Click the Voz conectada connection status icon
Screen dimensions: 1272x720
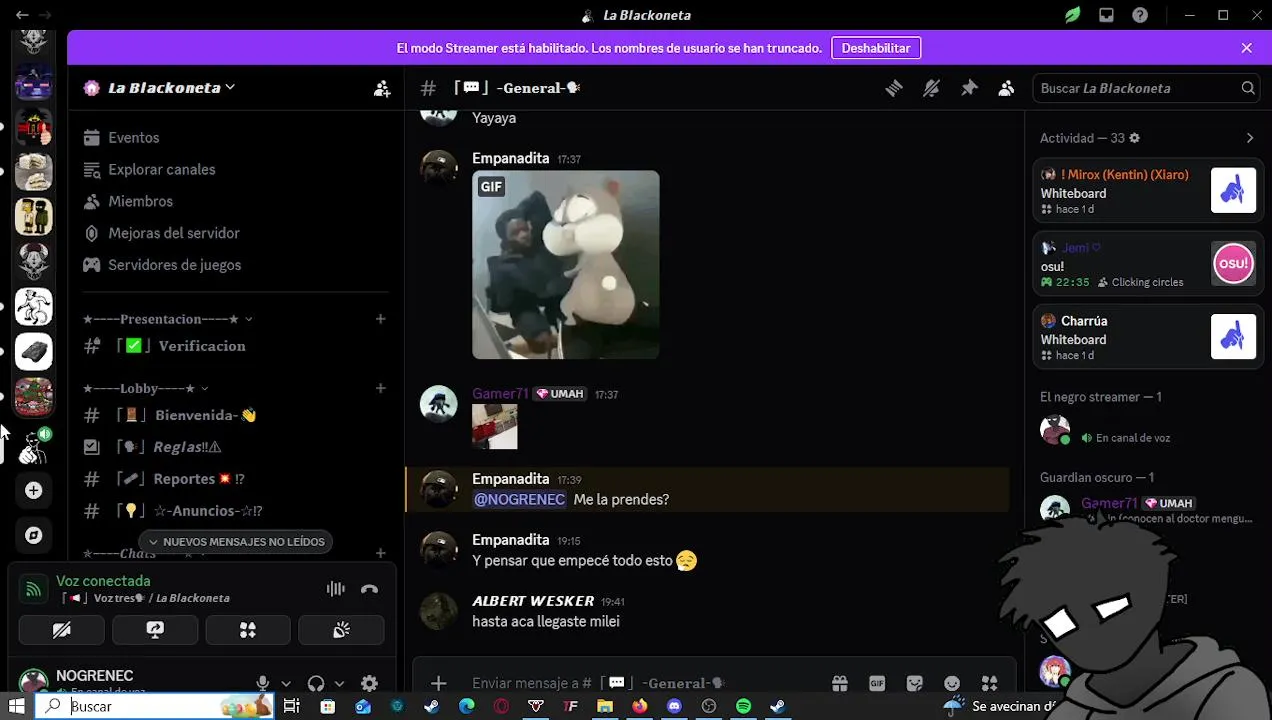pos(33,589)
